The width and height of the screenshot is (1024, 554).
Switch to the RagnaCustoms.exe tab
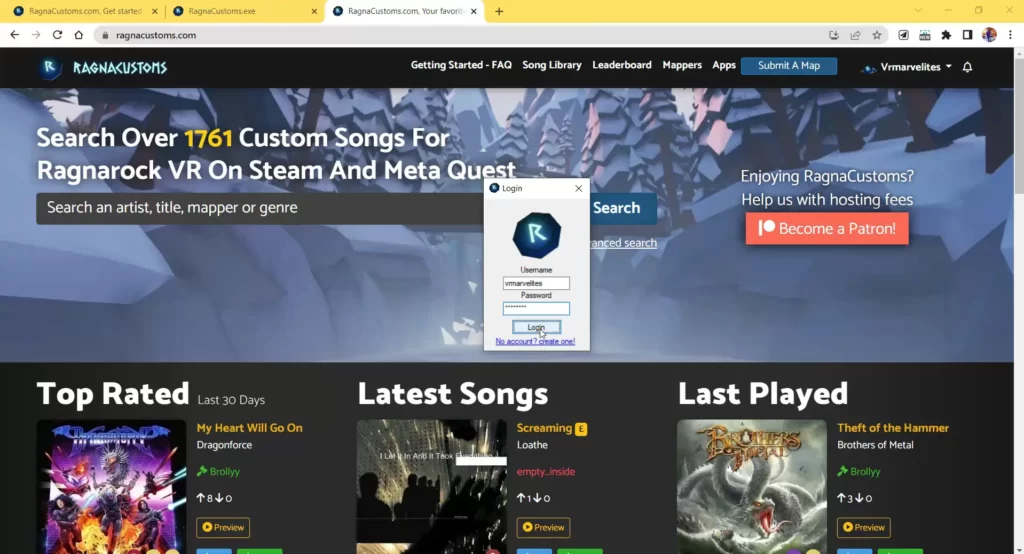[244, 11]
